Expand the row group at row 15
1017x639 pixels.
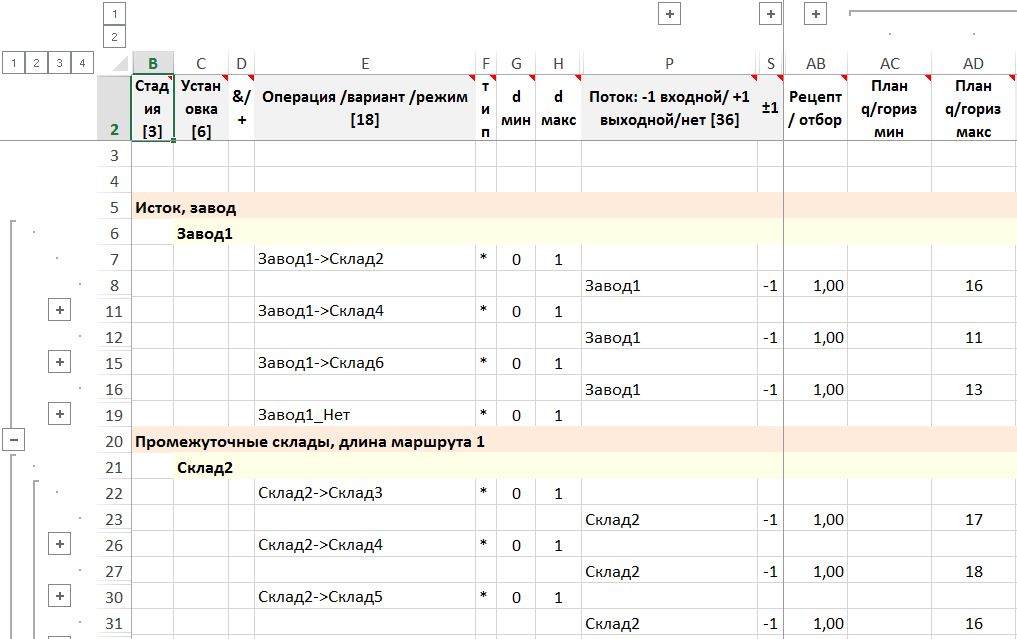pos(60,362)
